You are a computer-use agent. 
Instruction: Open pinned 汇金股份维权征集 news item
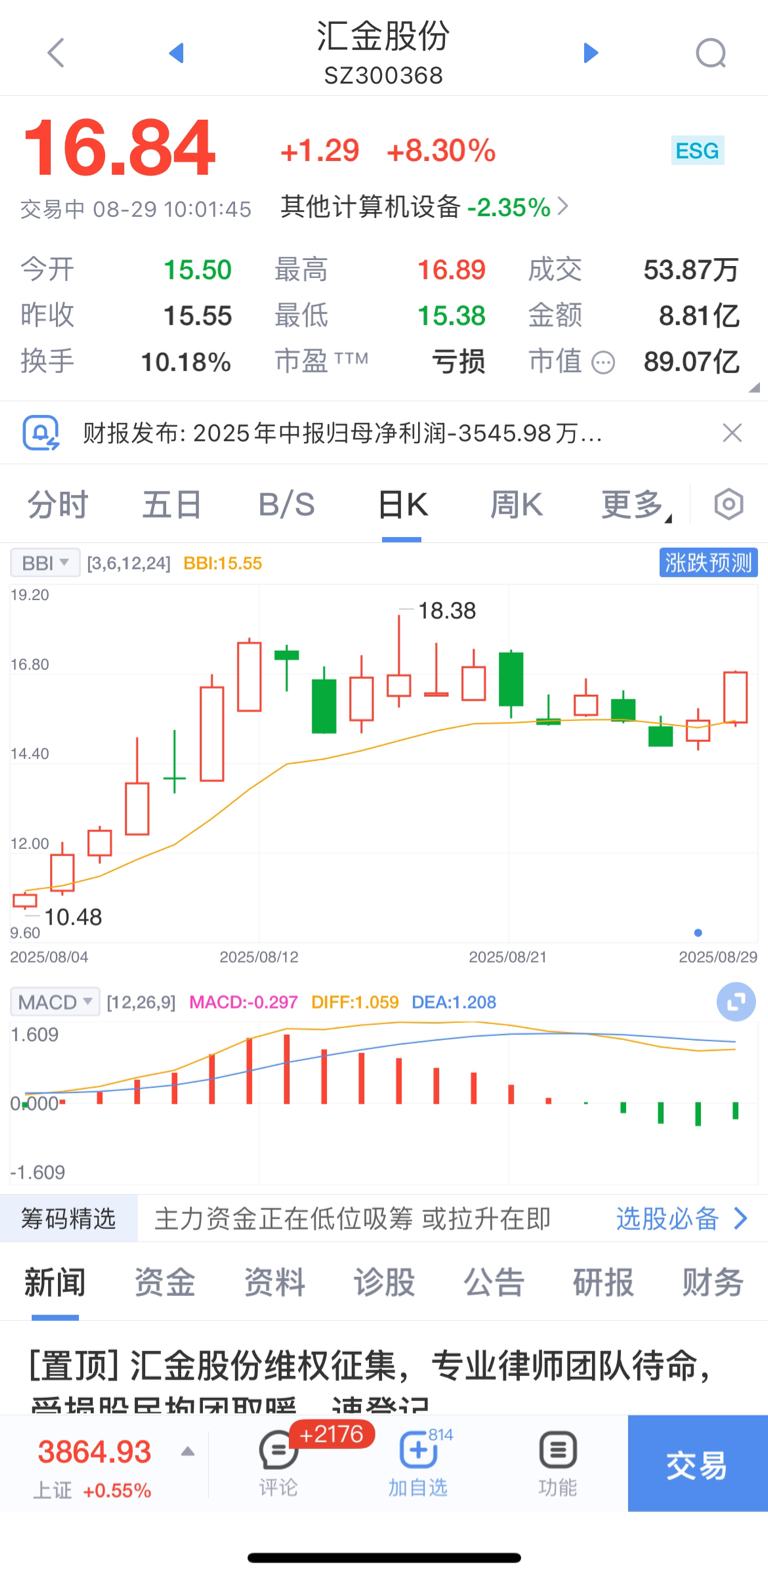click(x=370, y=1380)
